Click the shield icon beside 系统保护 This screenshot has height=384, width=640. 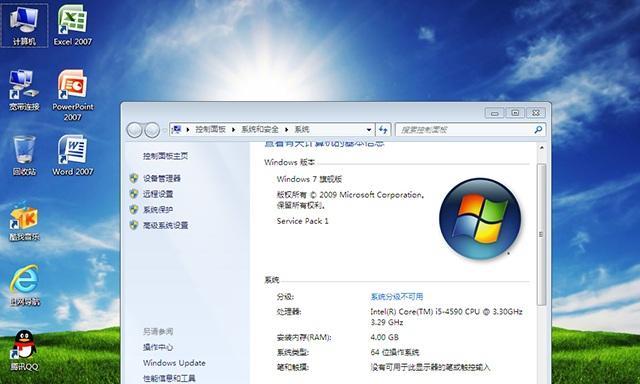coord(134,209)
